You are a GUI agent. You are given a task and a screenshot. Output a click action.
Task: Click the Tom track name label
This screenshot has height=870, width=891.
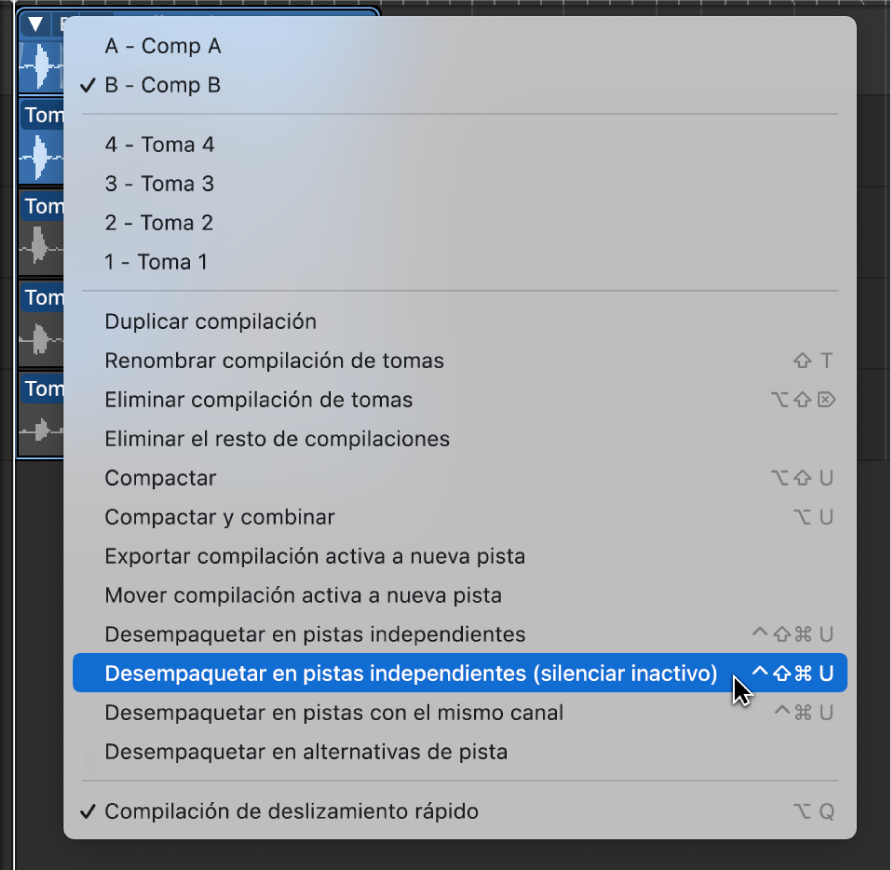[x=43, y=115]
